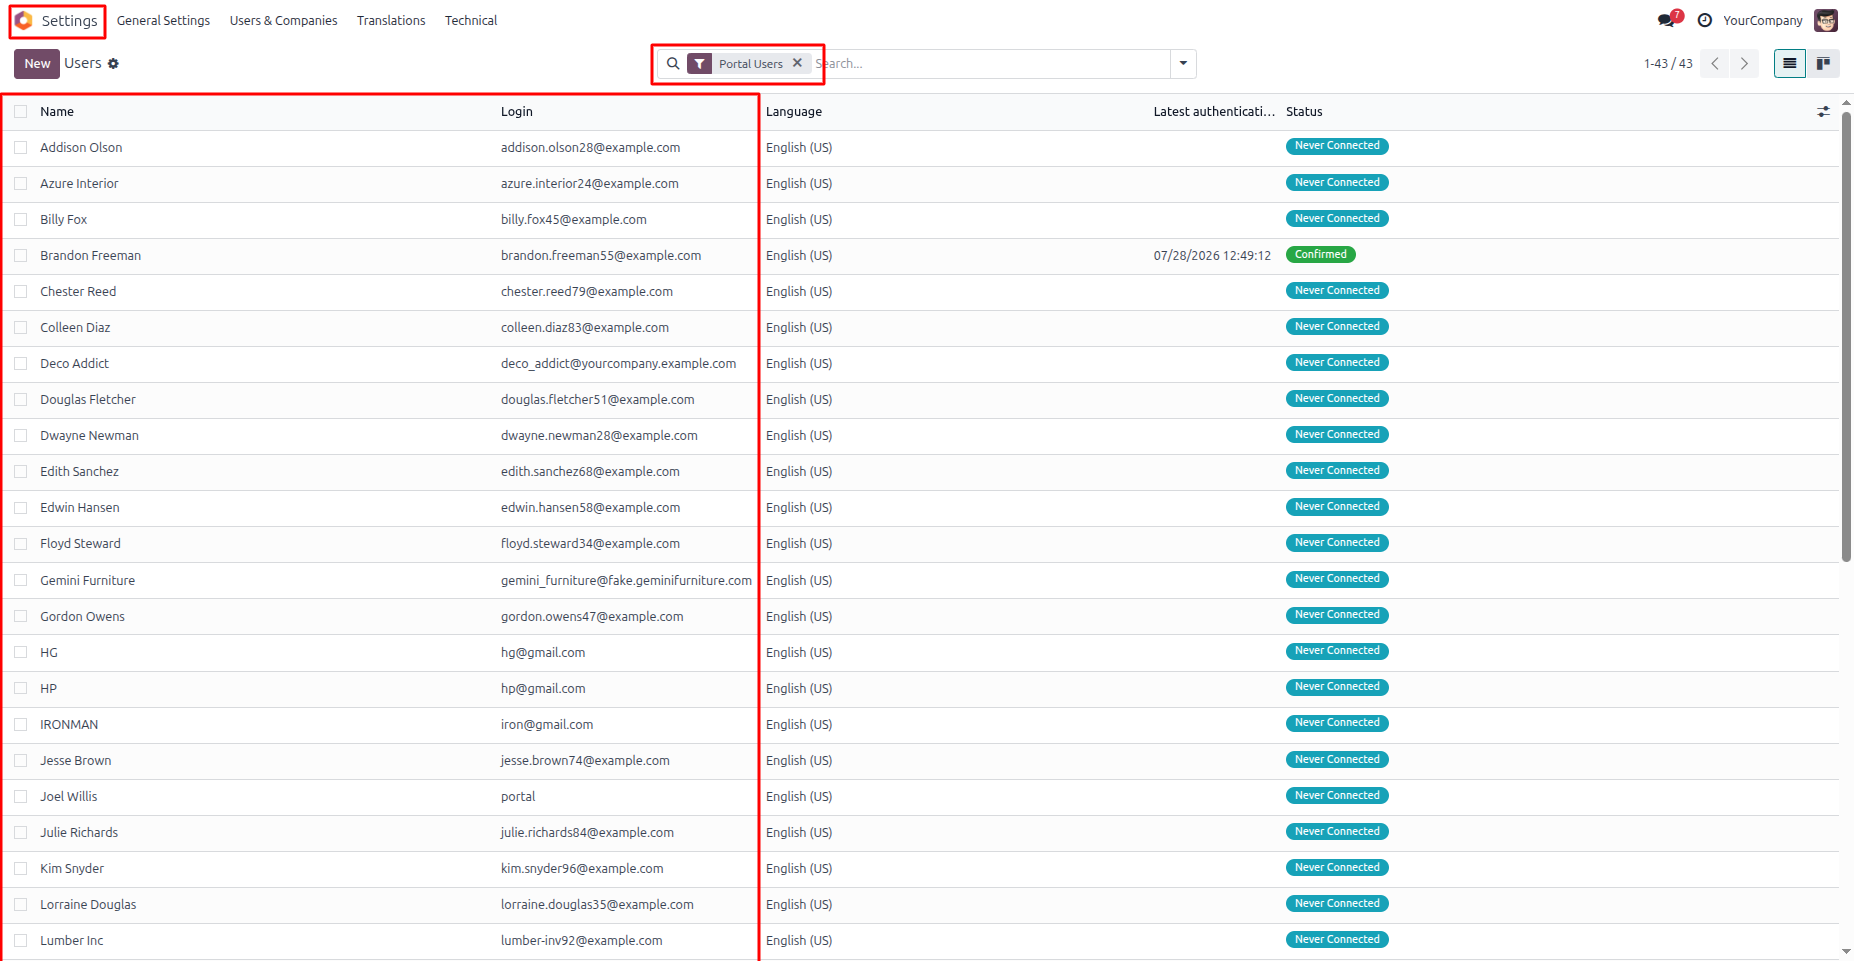1854x961 pixels.
Task: Switch to the Kanban view
Action: (1823, 63)
